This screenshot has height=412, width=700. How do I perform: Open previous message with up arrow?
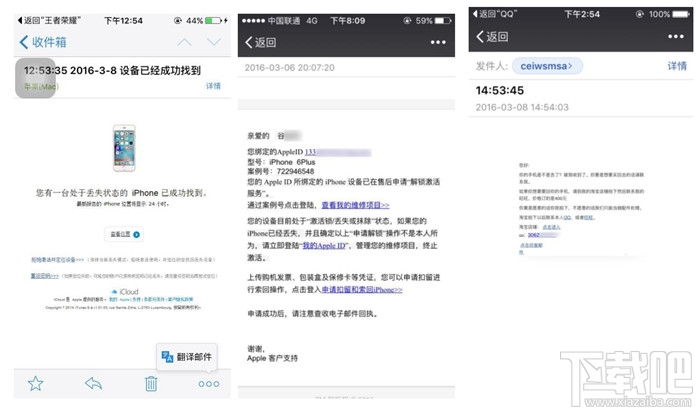point(184,42)
